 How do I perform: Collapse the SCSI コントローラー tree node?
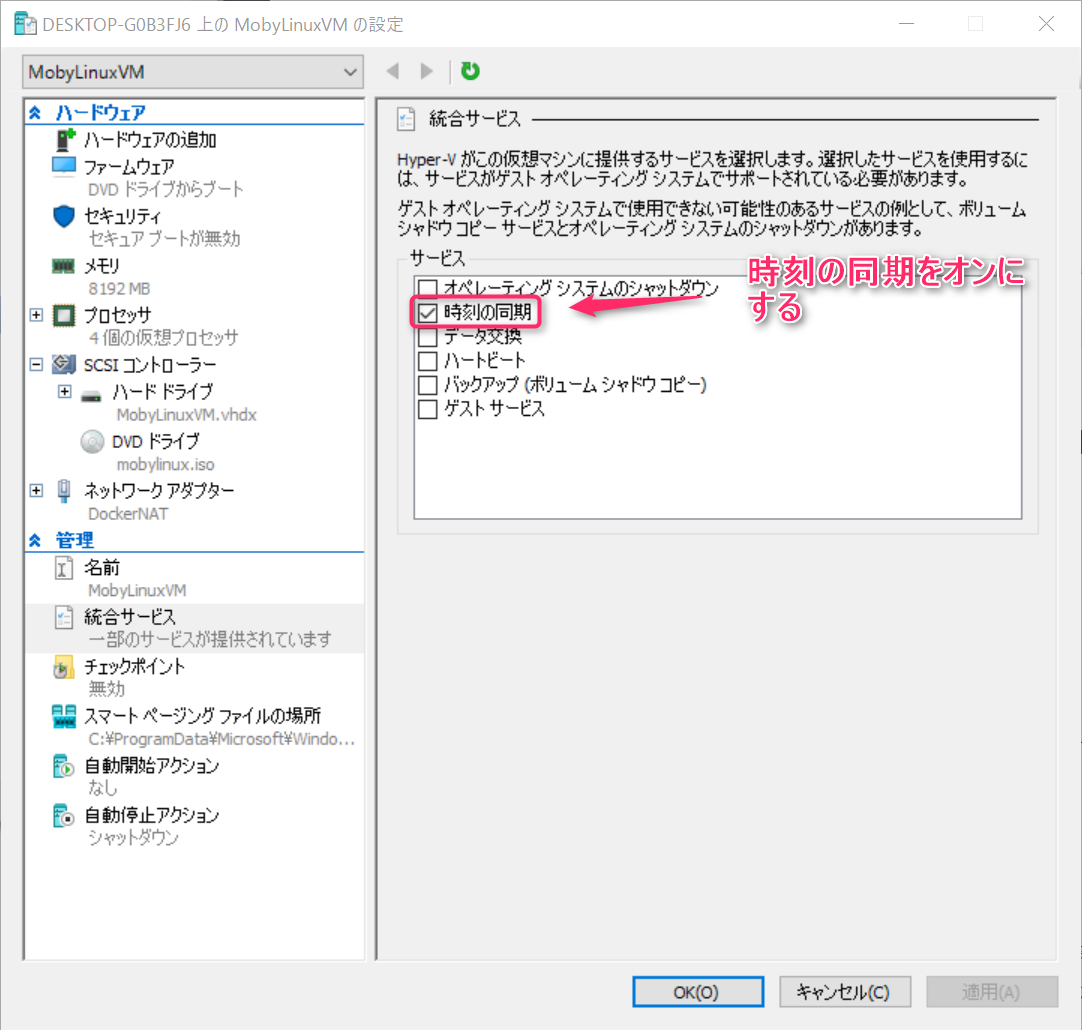(37, 364)
